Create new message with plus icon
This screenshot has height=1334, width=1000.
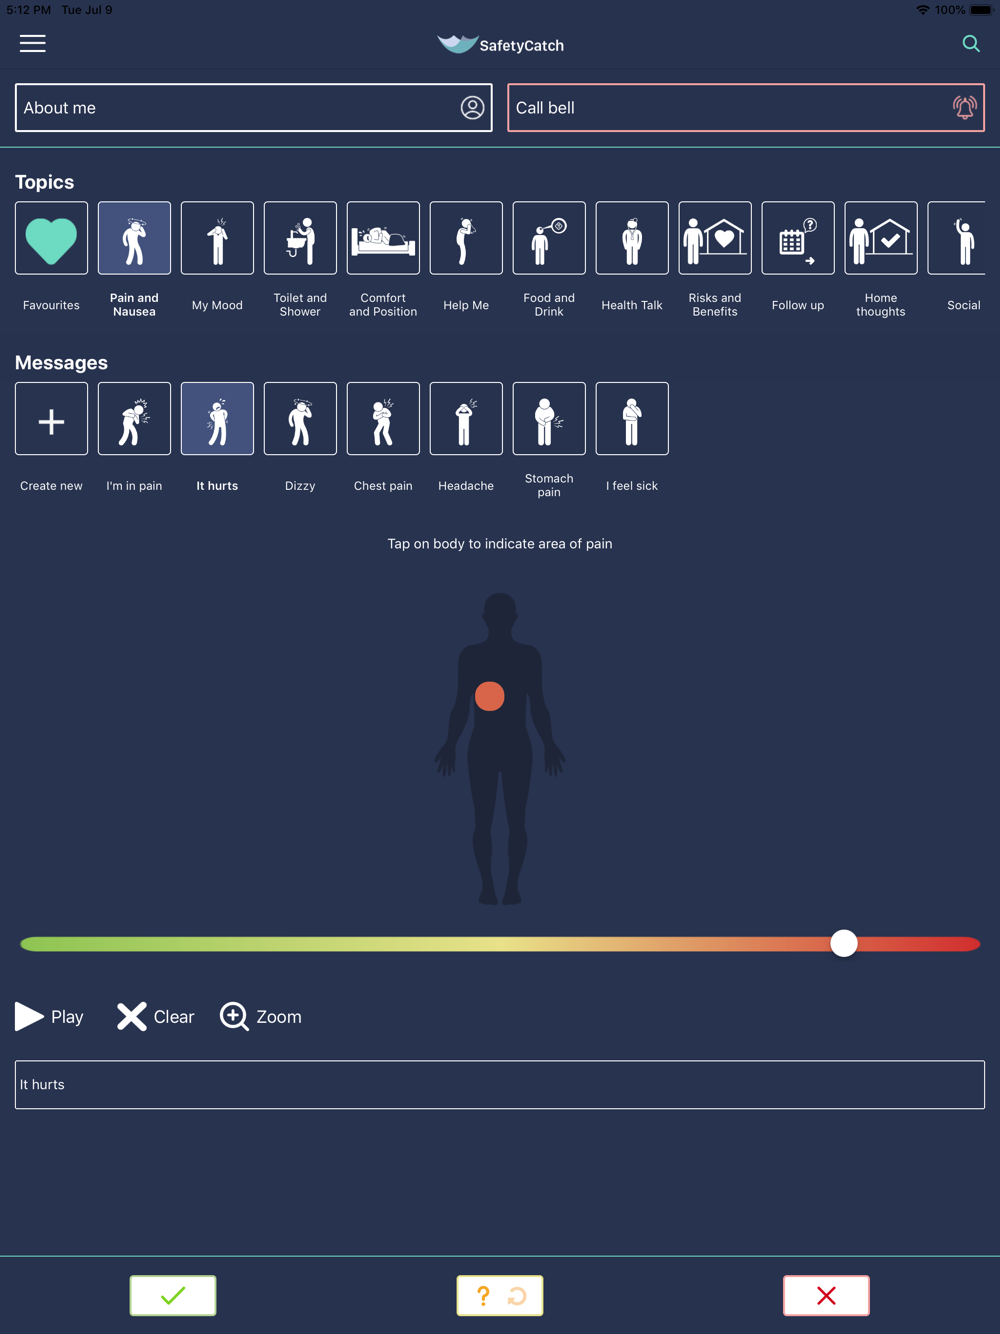coord(51,419)
